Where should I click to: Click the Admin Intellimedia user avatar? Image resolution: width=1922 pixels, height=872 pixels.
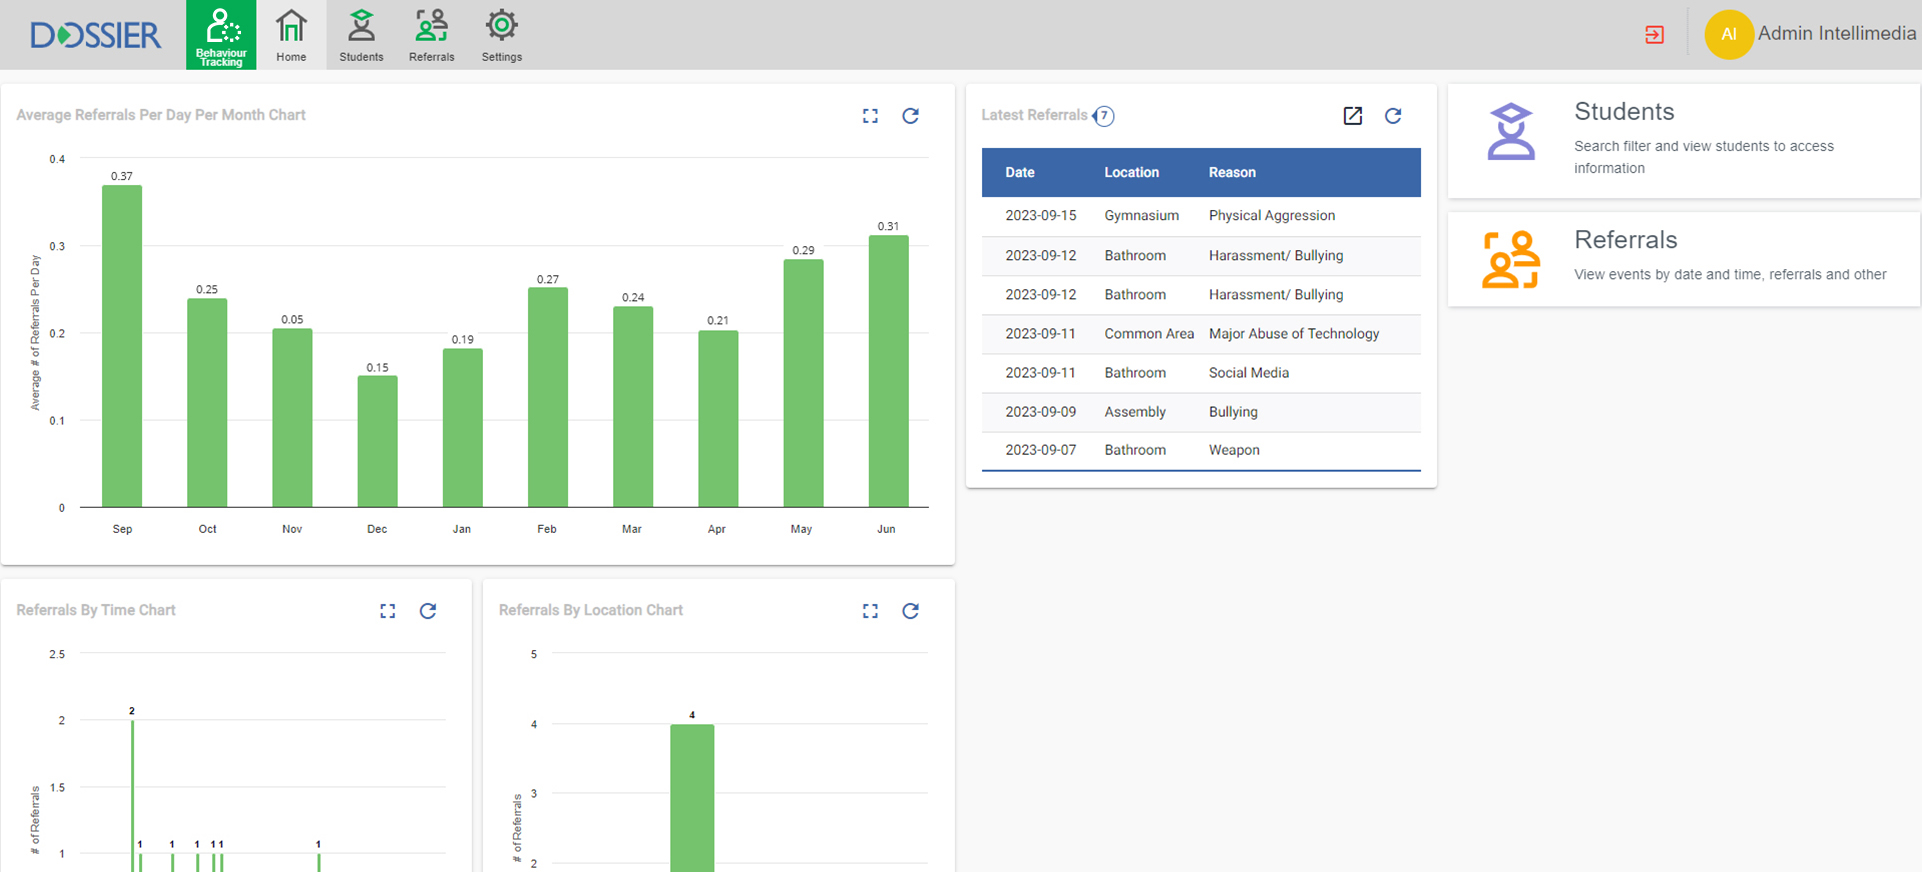pyautogui.click(x=1728, y=35)
